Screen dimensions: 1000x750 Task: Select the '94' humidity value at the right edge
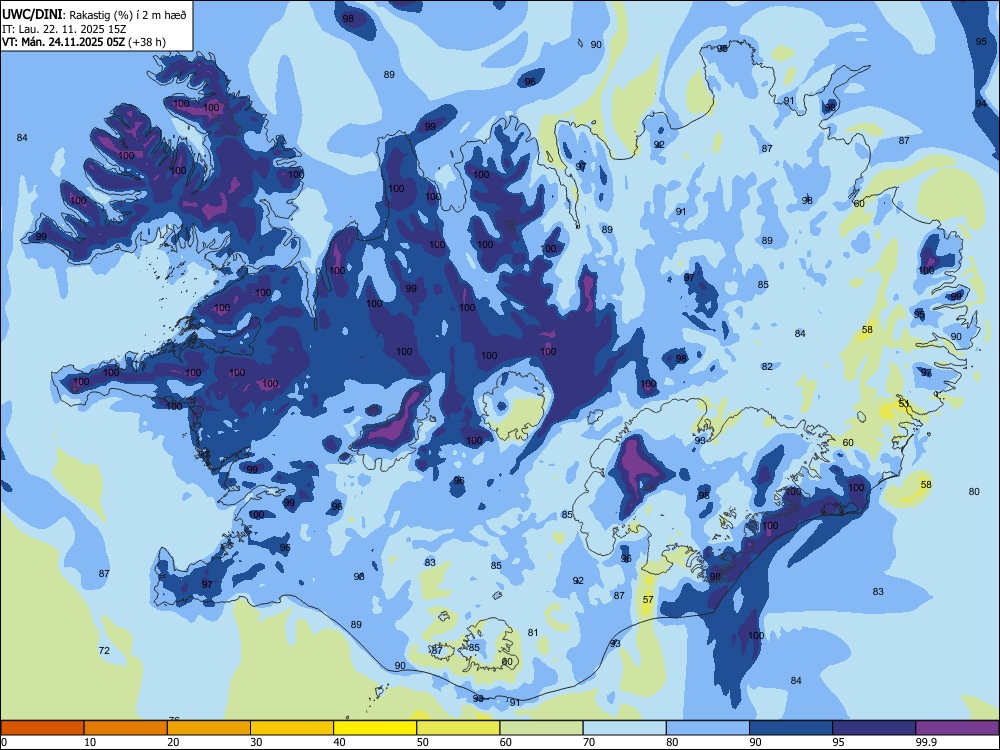[981, 103]
